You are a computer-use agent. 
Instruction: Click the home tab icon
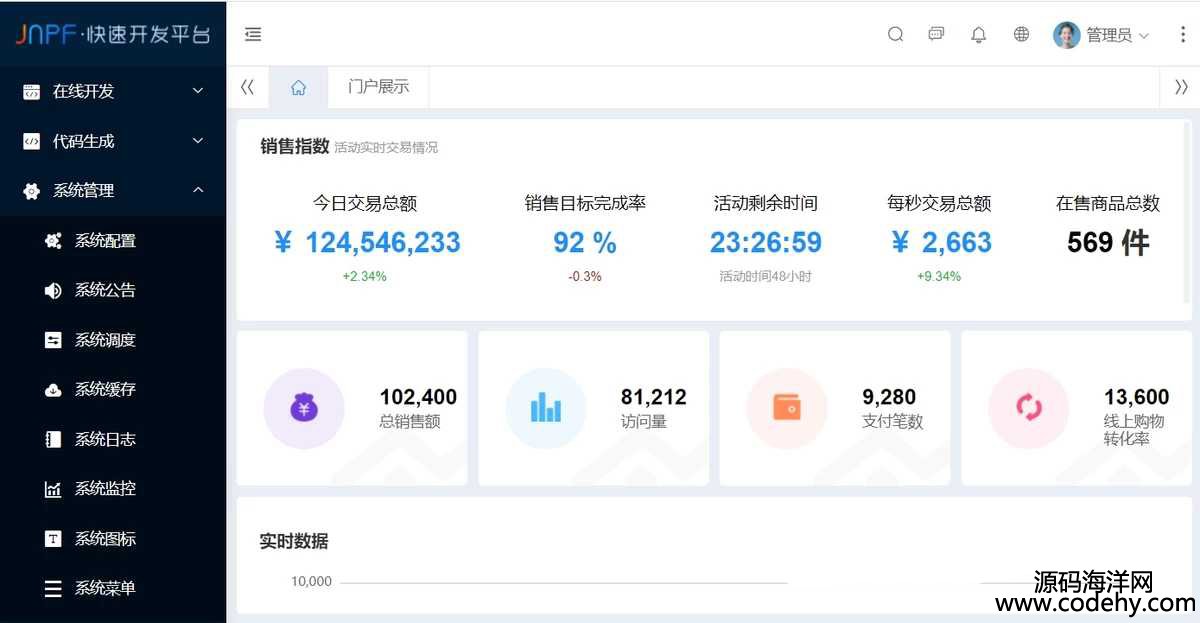298,87
